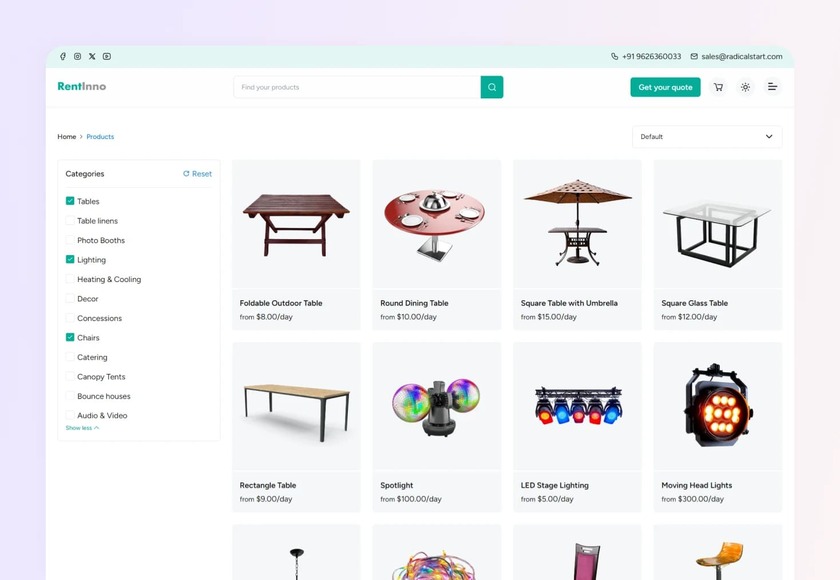The image size is (840, 580).
Task: Collapse categories with Show less
Action: (82, 428)
